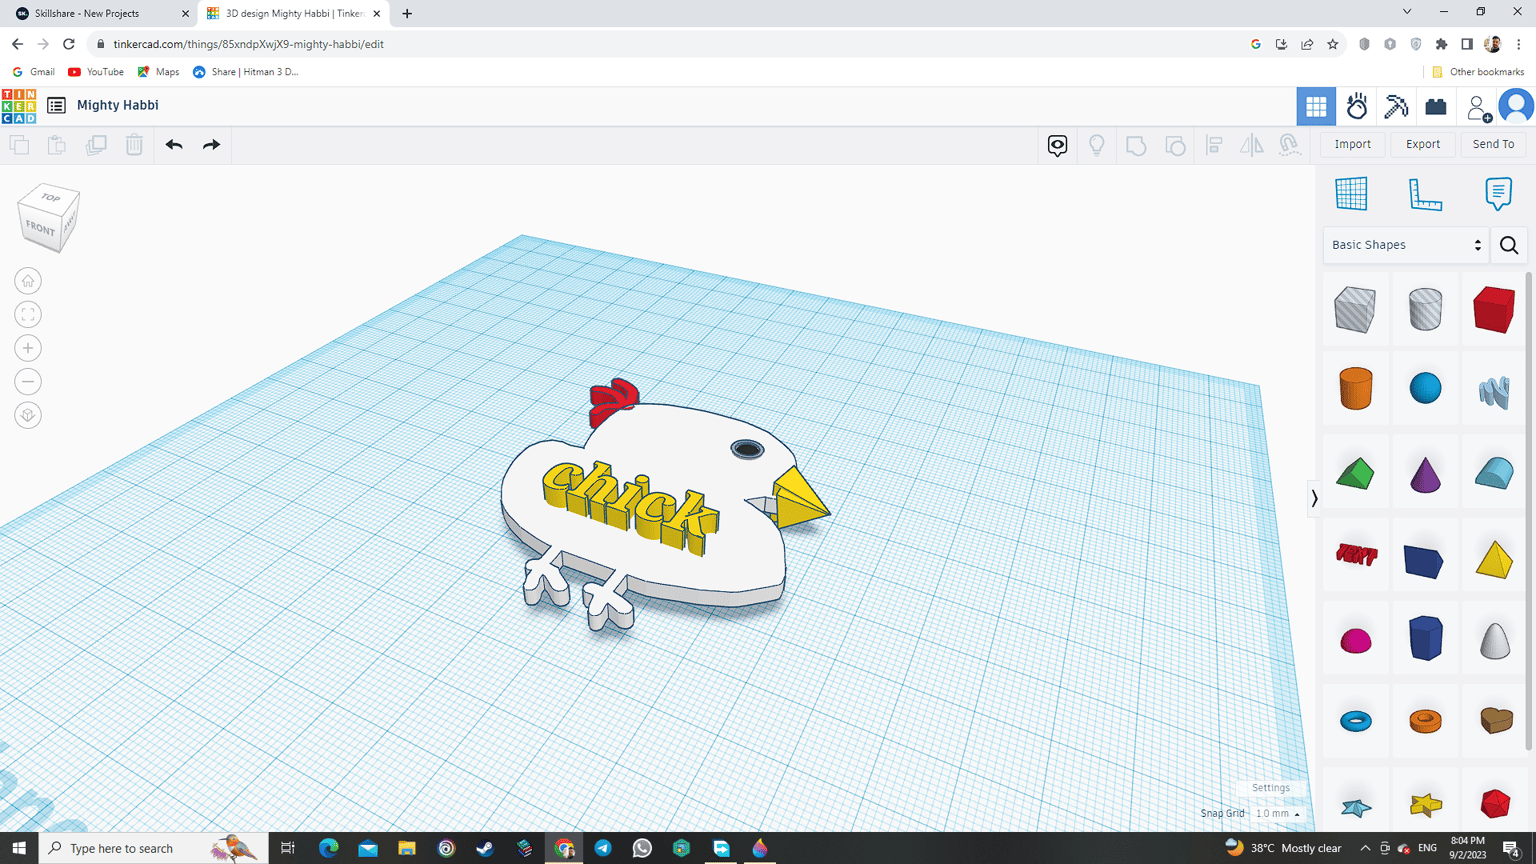Screen dimensions: 1536x864
Task: Select the striped Cylinder hole shape
Action: 1425,309
